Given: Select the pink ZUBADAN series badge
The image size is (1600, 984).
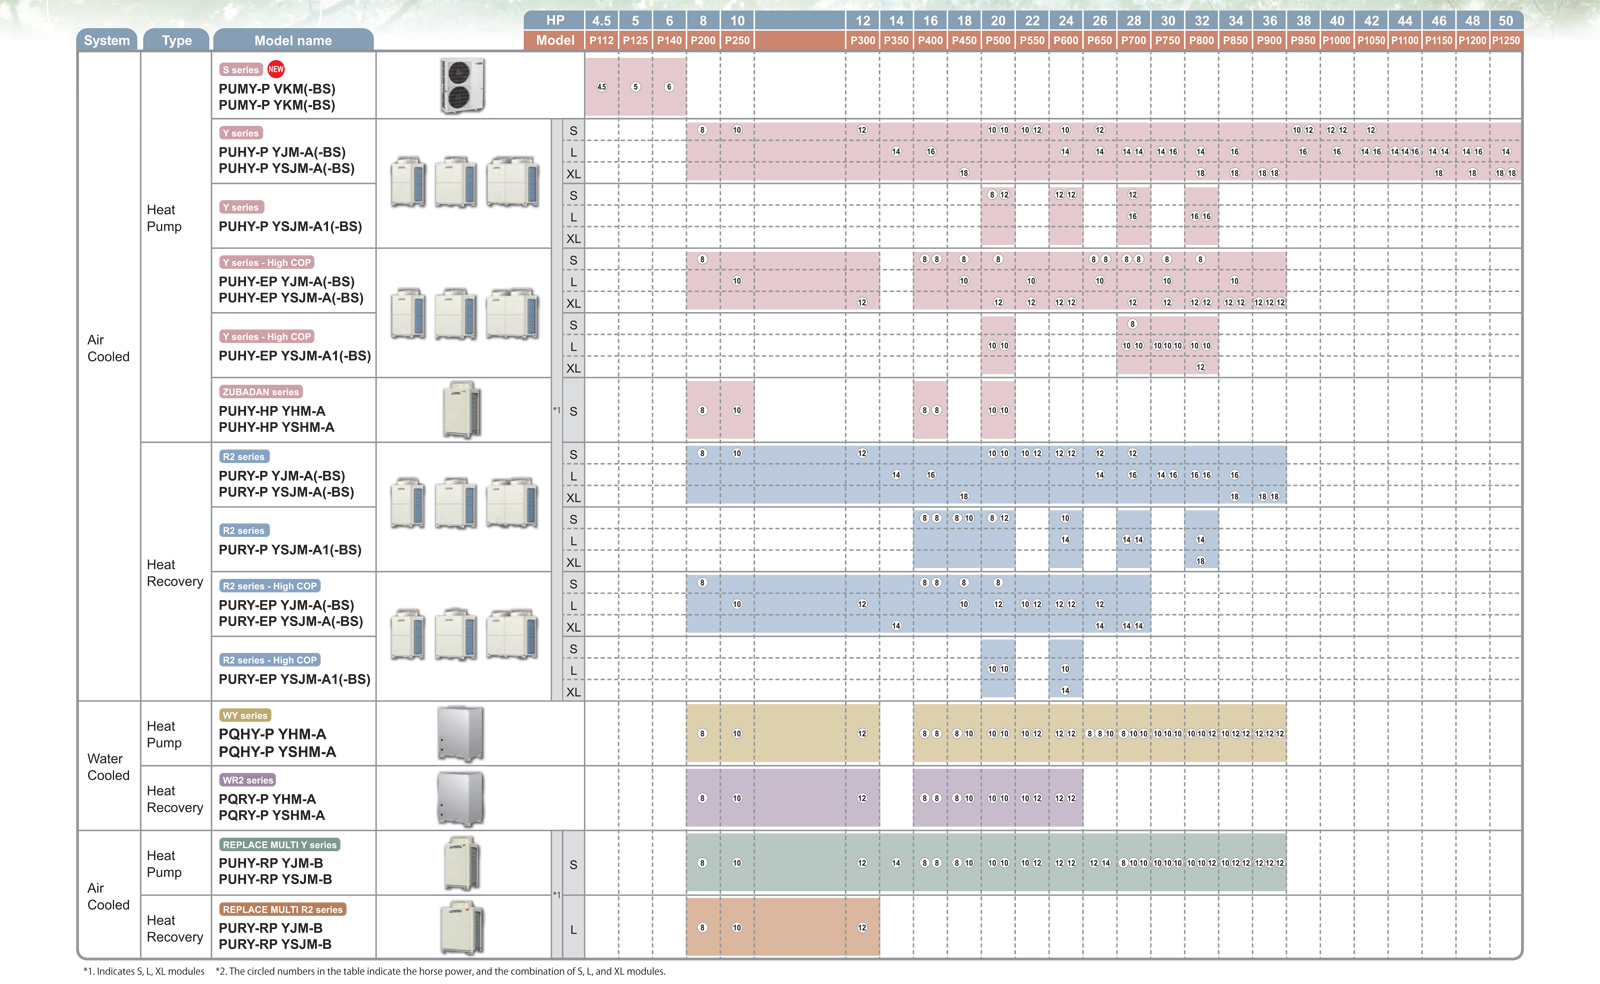Looking at the screenshot, I should (261, 392).
